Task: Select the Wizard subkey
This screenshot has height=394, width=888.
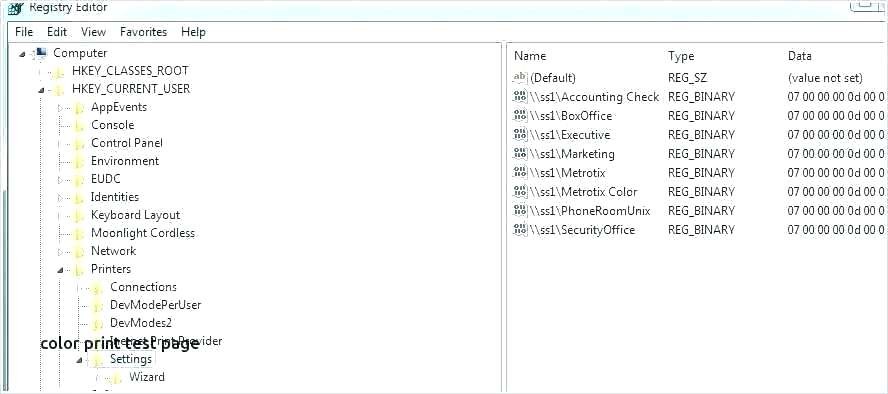Action: click(147, 377)
